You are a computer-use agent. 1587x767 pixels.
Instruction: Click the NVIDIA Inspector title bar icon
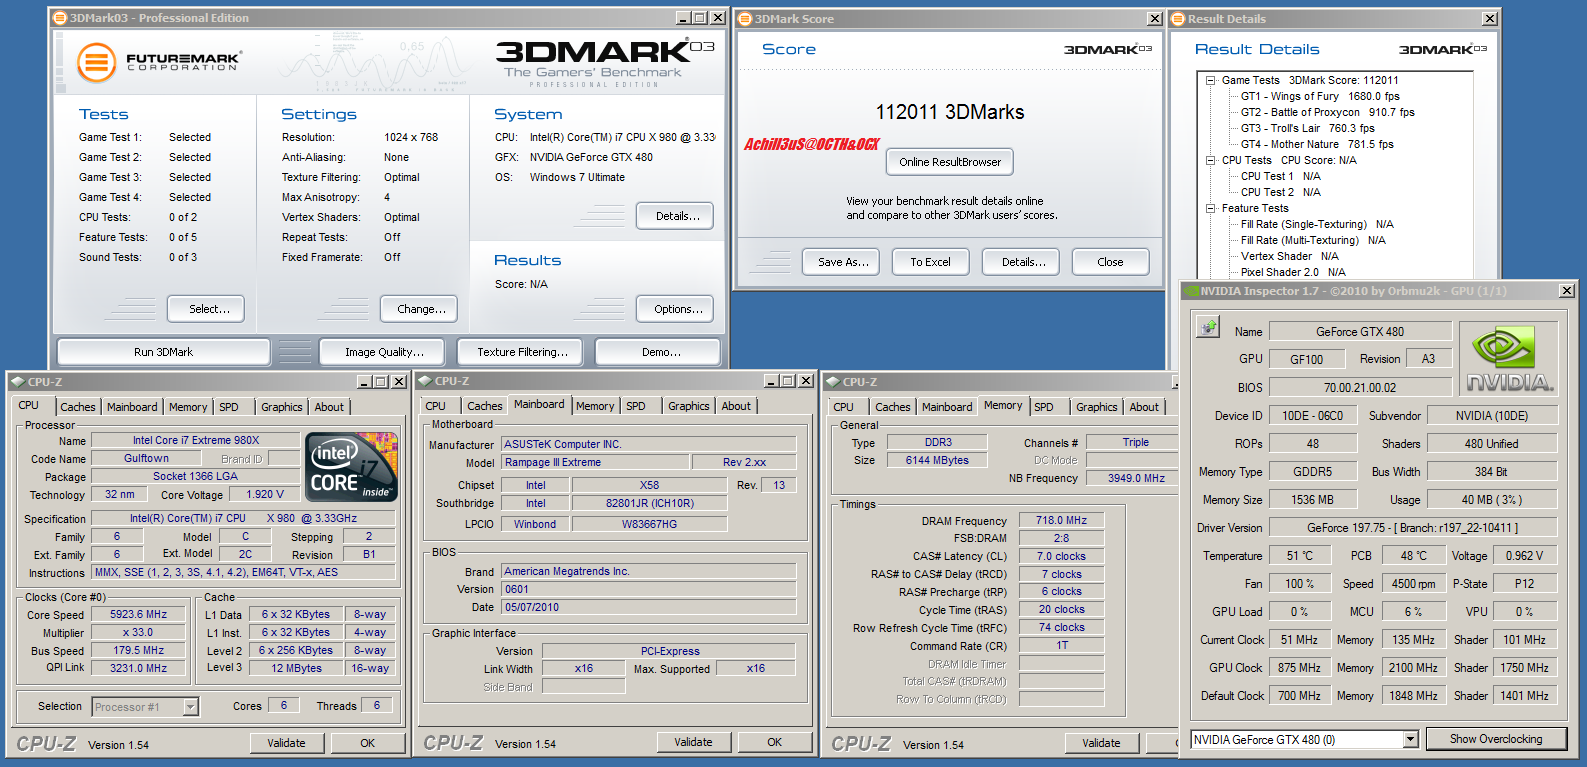[1191, 291]
